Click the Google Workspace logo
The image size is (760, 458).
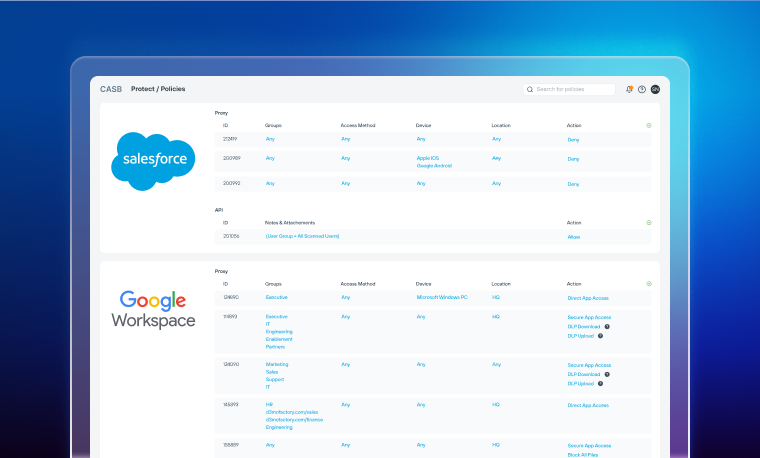tap(154, 309)
